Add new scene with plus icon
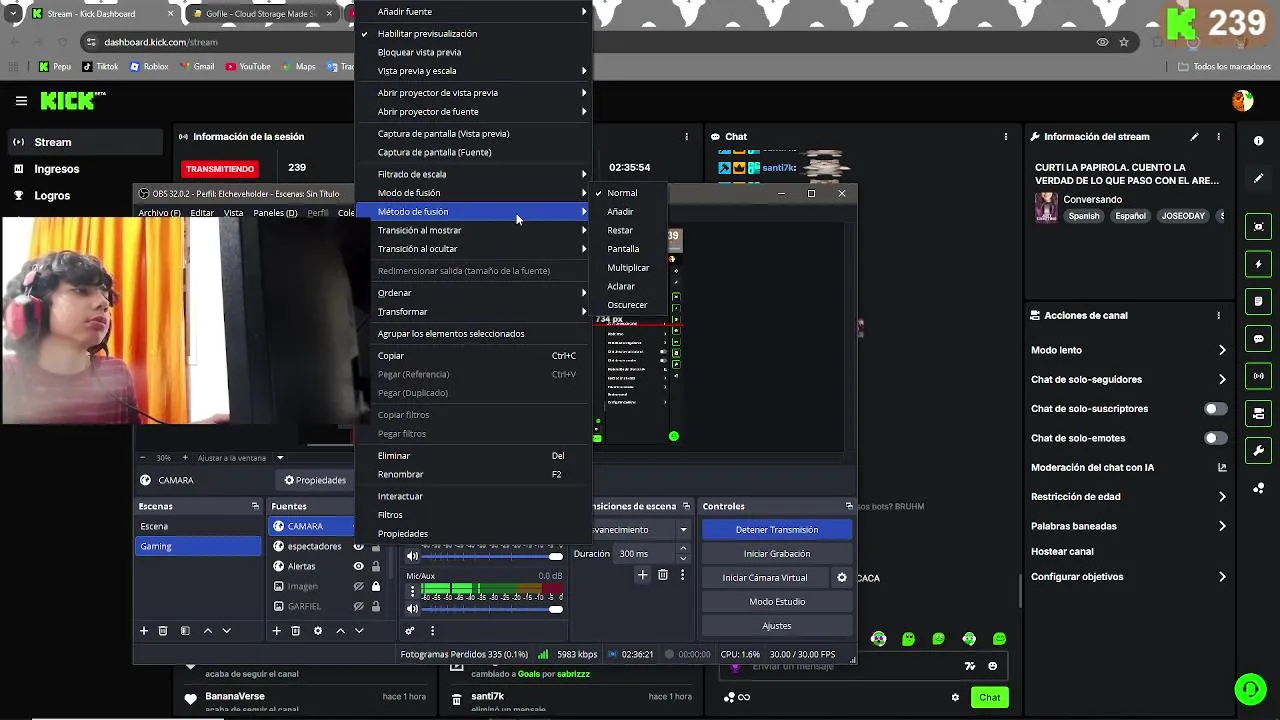The width and height of the screenshot is (1280, 720). pos(144,631)
